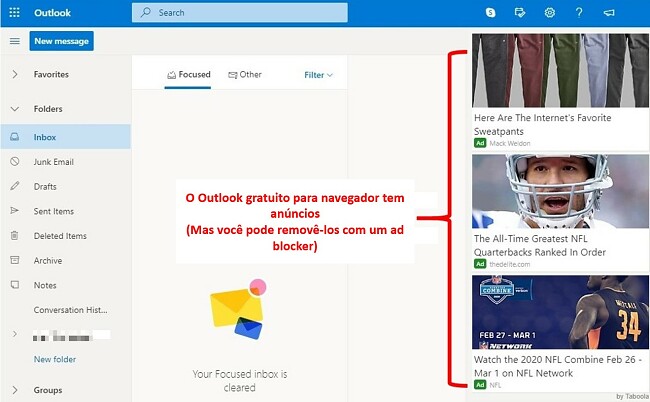Switch to the Other tab

click(x=245, y=75)
